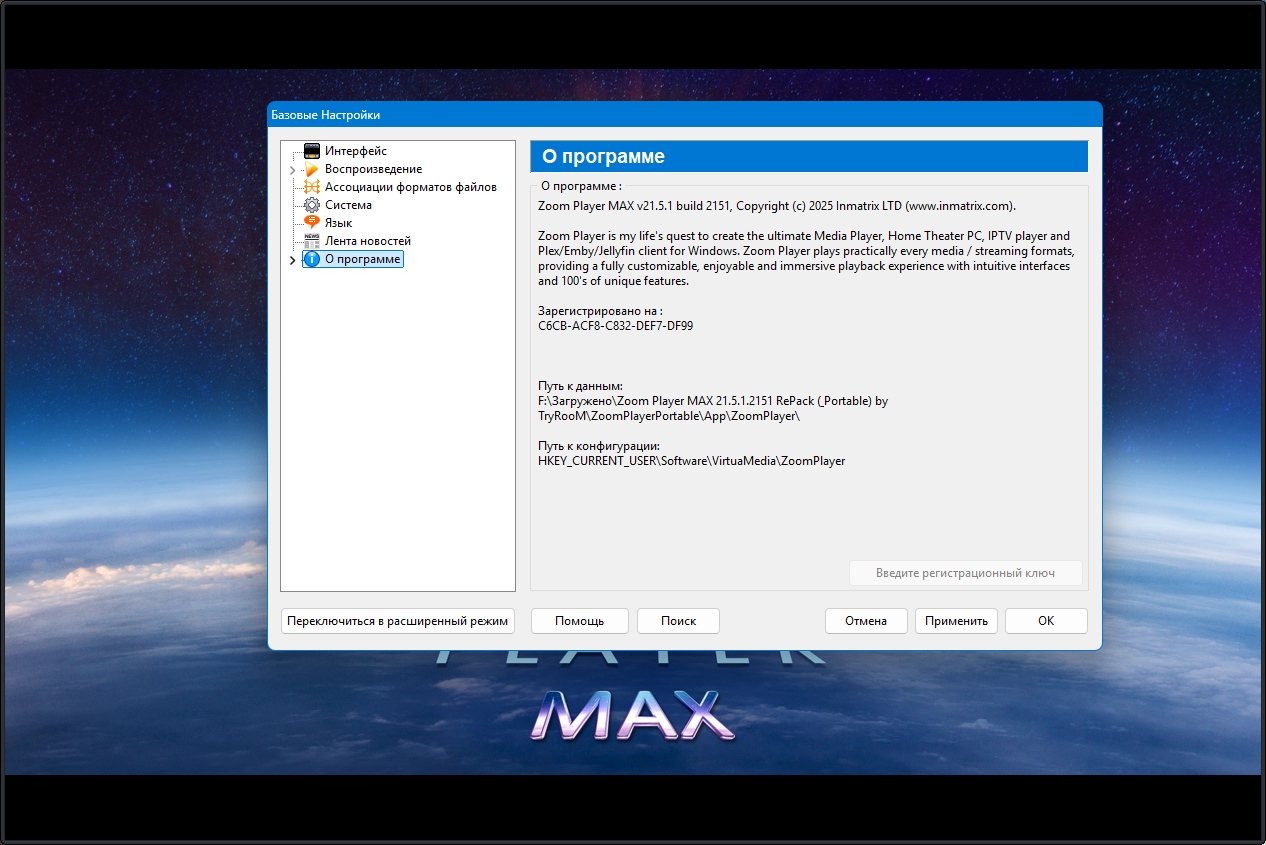Click Применить to apply settings
Screen dimensions: 1266x845
coord(956,621)
